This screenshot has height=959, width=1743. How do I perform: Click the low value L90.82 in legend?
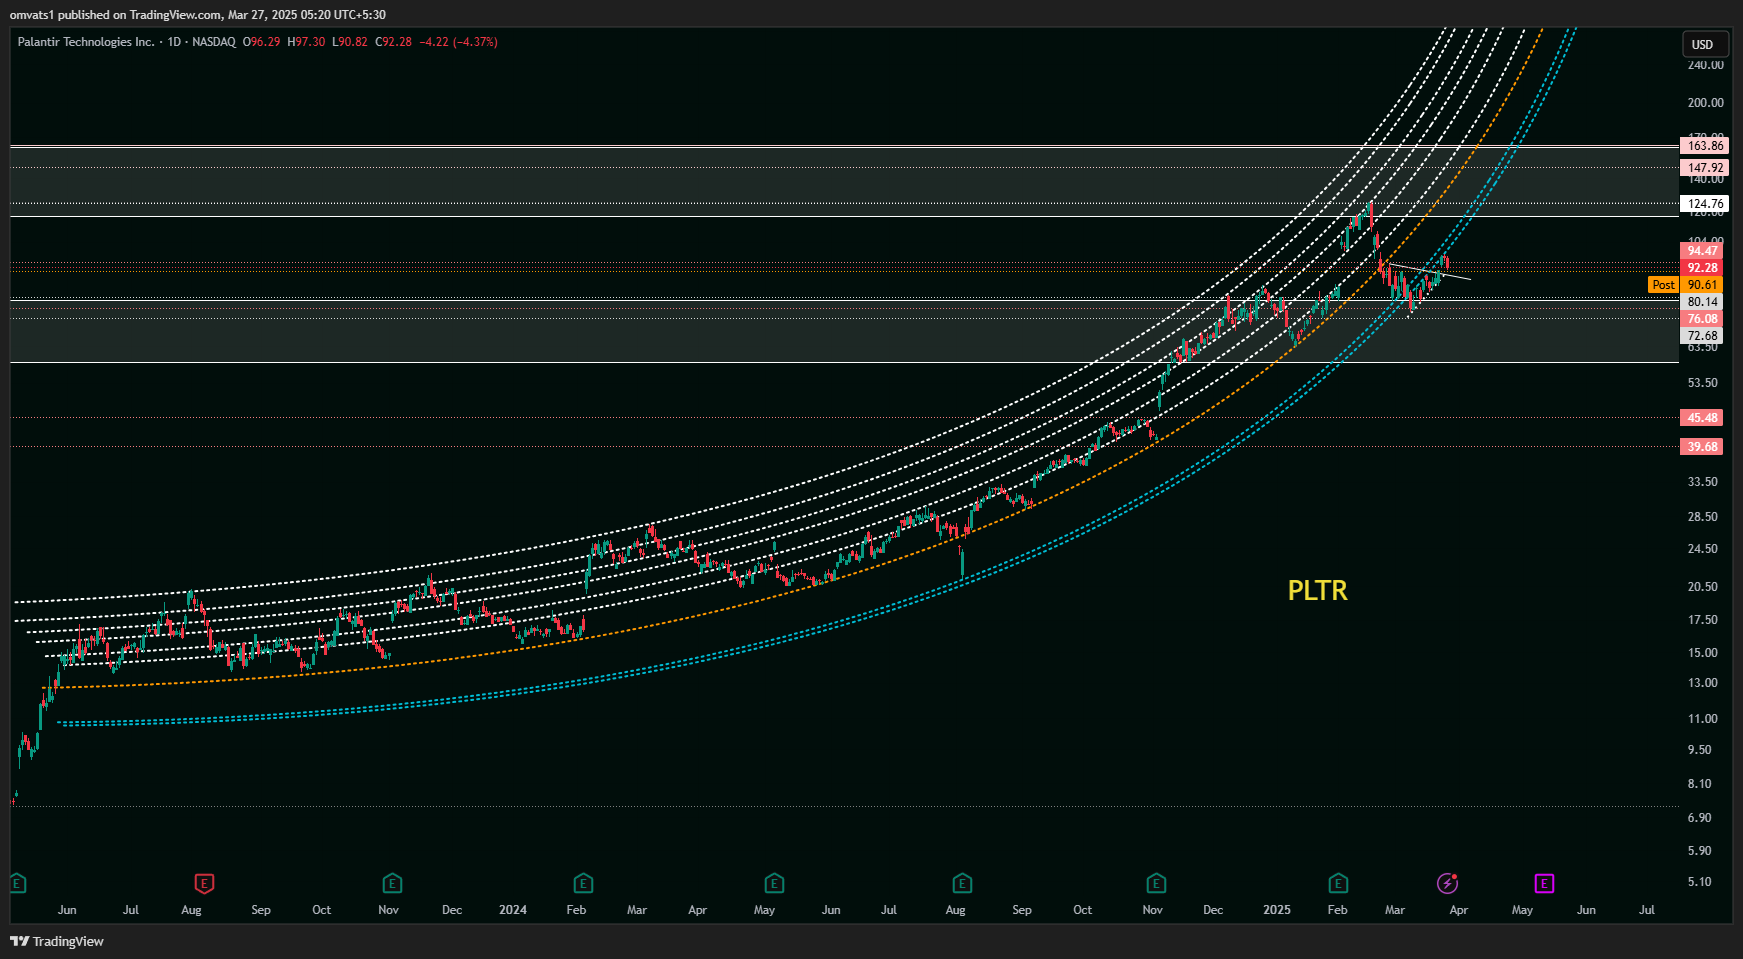tap(350, 42)
